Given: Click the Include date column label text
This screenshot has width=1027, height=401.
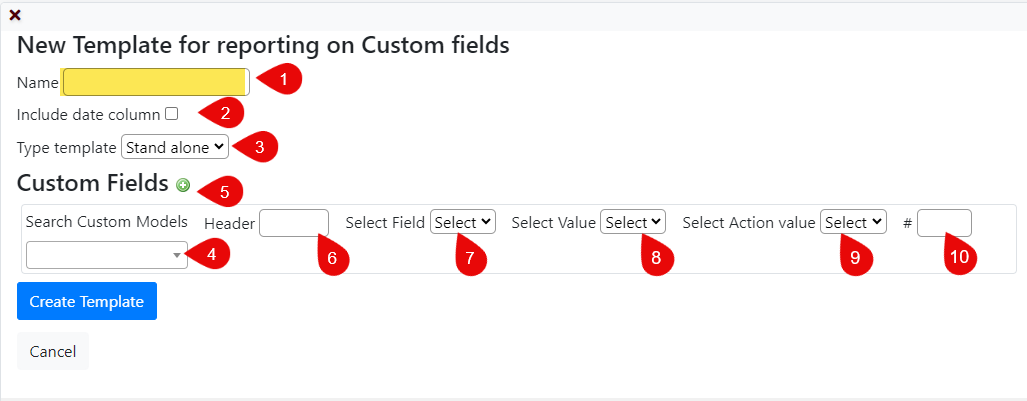Looking at the screenshot, I should pyautogui.click(x=88, y=115).
